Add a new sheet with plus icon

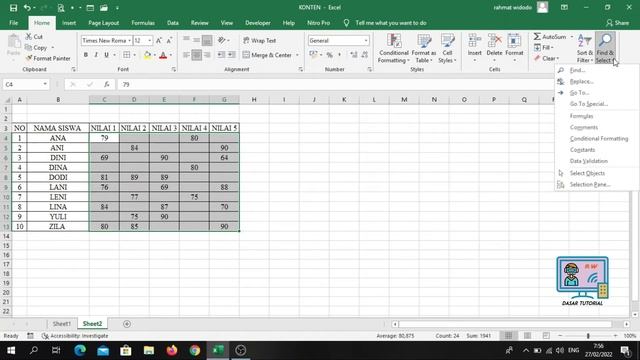[127, 324]
